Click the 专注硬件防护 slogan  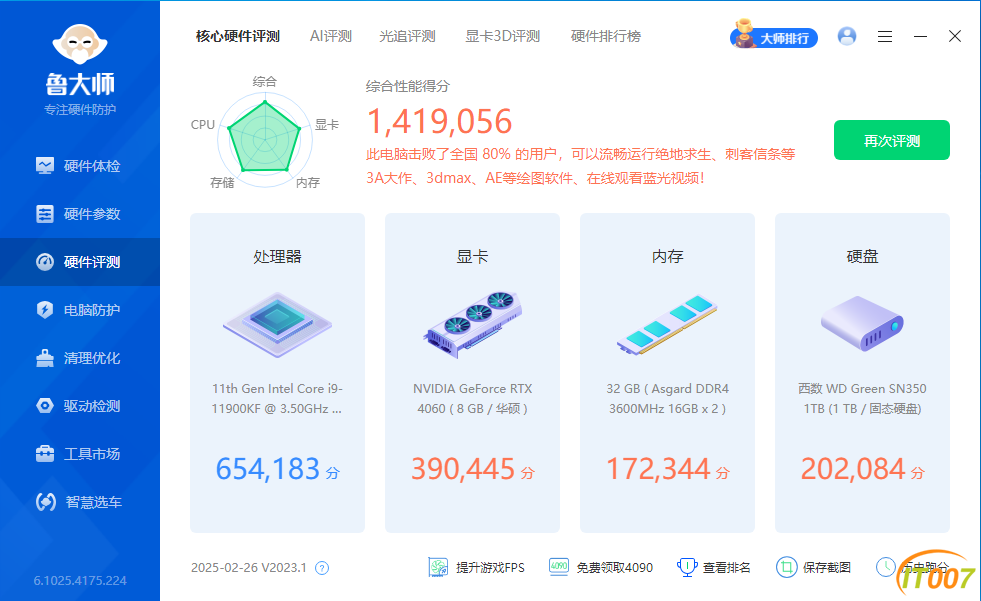(80, 110)
